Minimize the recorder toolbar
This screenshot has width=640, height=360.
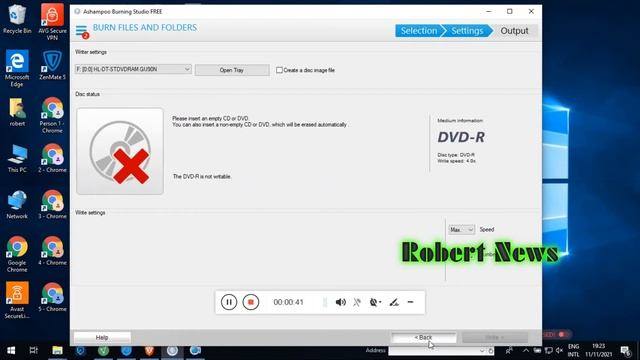(x=411, y=302)
